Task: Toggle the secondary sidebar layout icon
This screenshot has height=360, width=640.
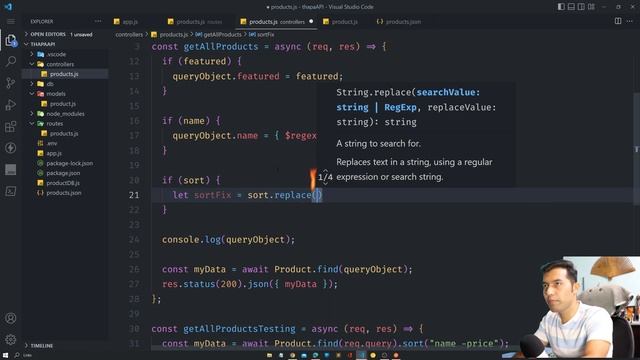Action: tap(581, 7)
